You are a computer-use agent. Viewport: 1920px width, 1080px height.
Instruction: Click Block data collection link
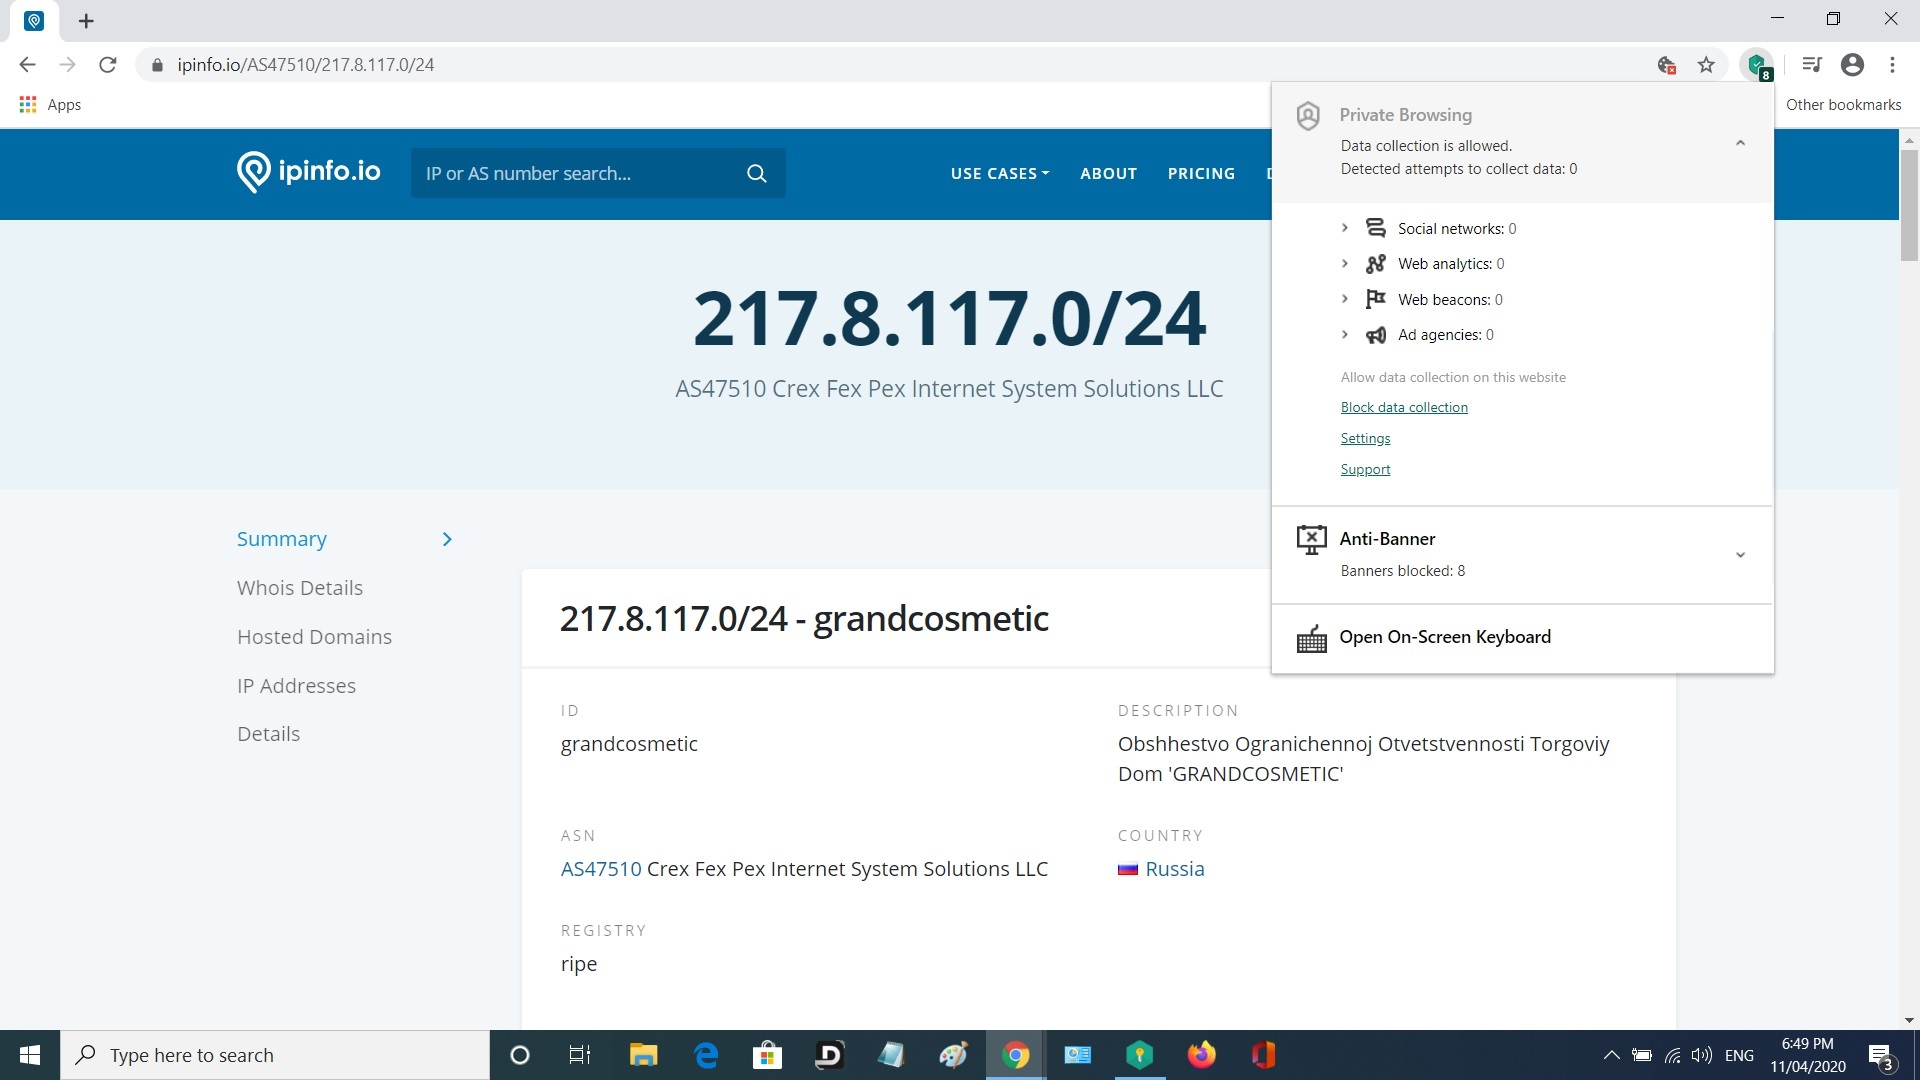(x=1404, y=407)
